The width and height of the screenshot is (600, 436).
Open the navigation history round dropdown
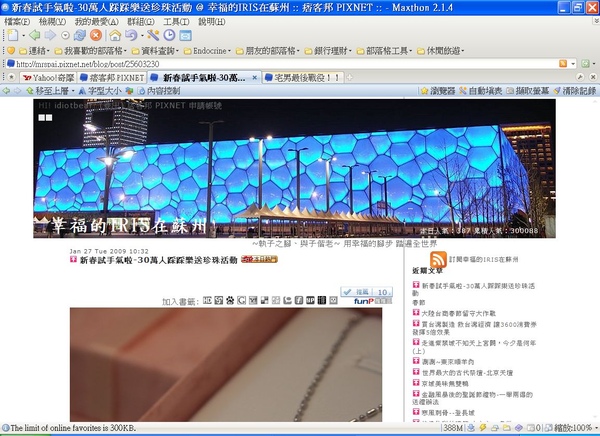[x=65, y=36]
